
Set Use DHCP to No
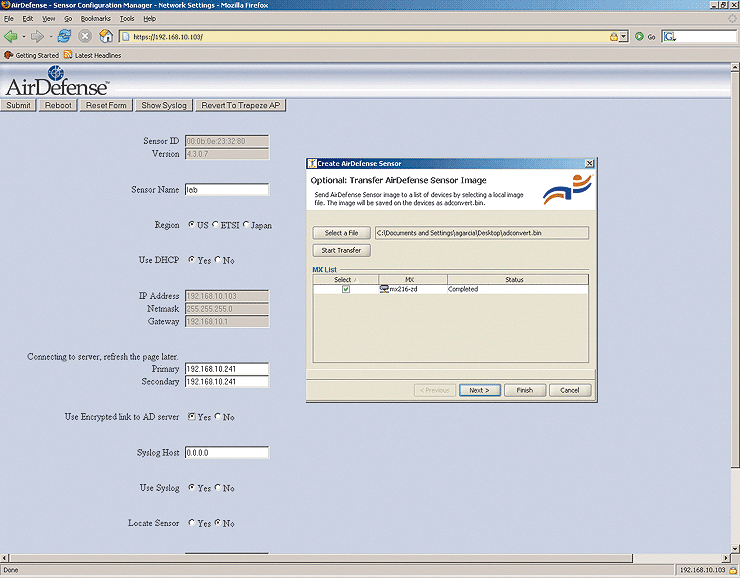point(218,260)
